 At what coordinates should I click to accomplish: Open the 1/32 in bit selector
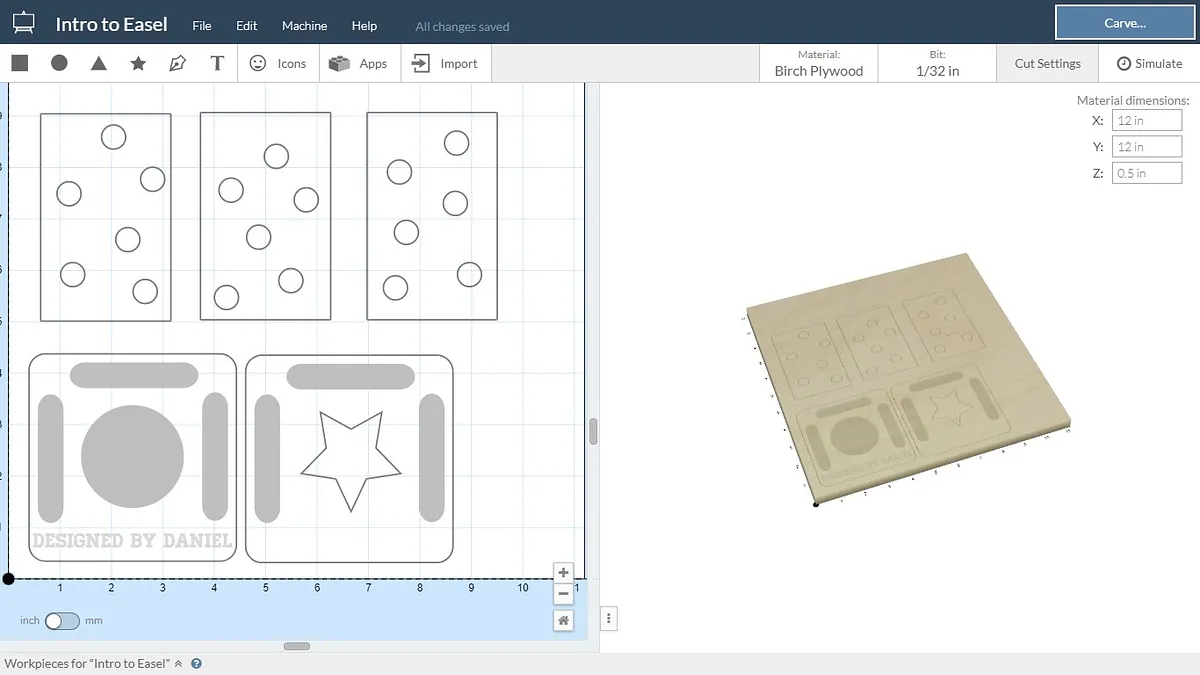(x=937, y=63)
